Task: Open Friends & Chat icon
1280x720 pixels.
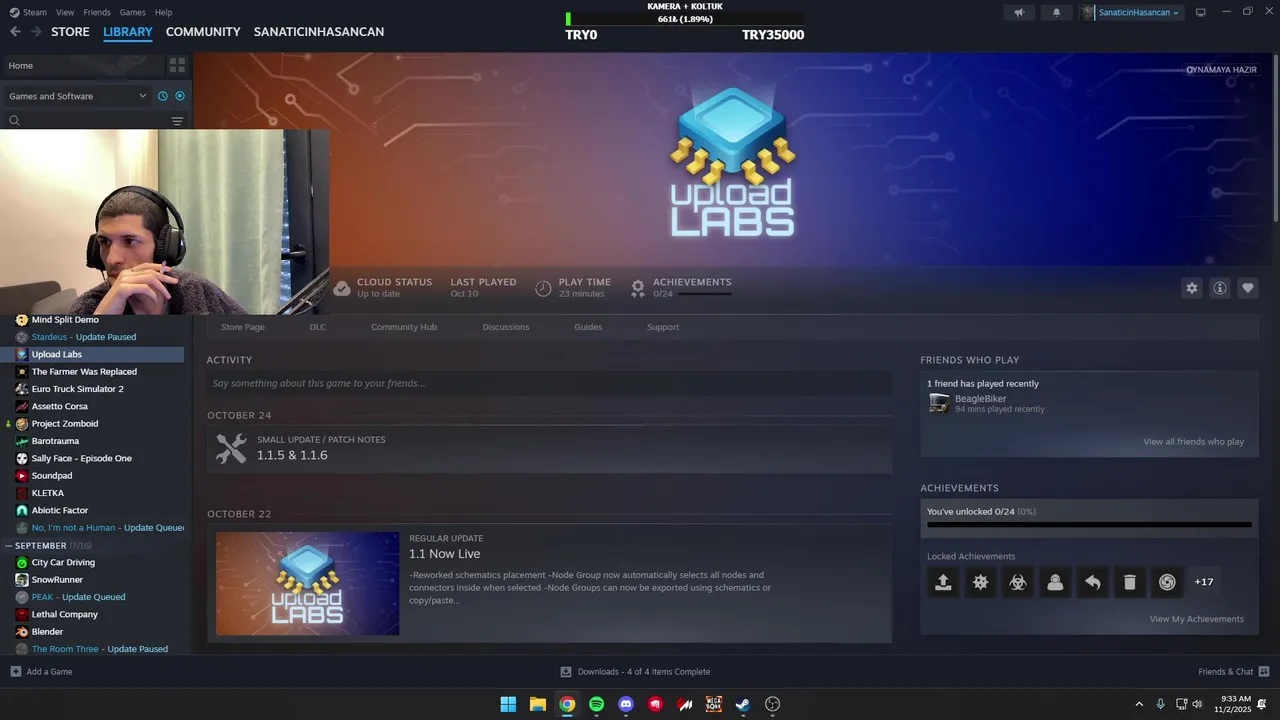Action: click(1264, 672)
